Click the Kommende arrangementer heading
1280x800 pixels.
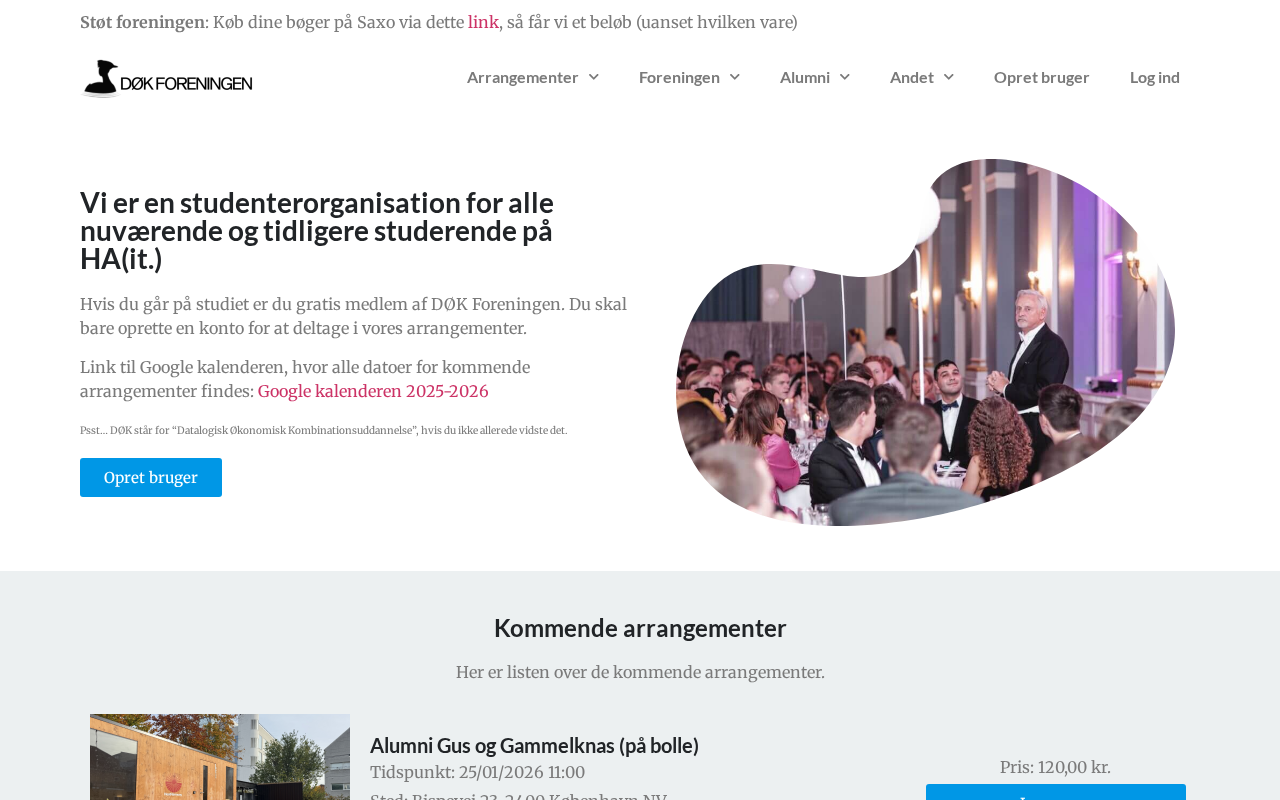tap(640, 628)
